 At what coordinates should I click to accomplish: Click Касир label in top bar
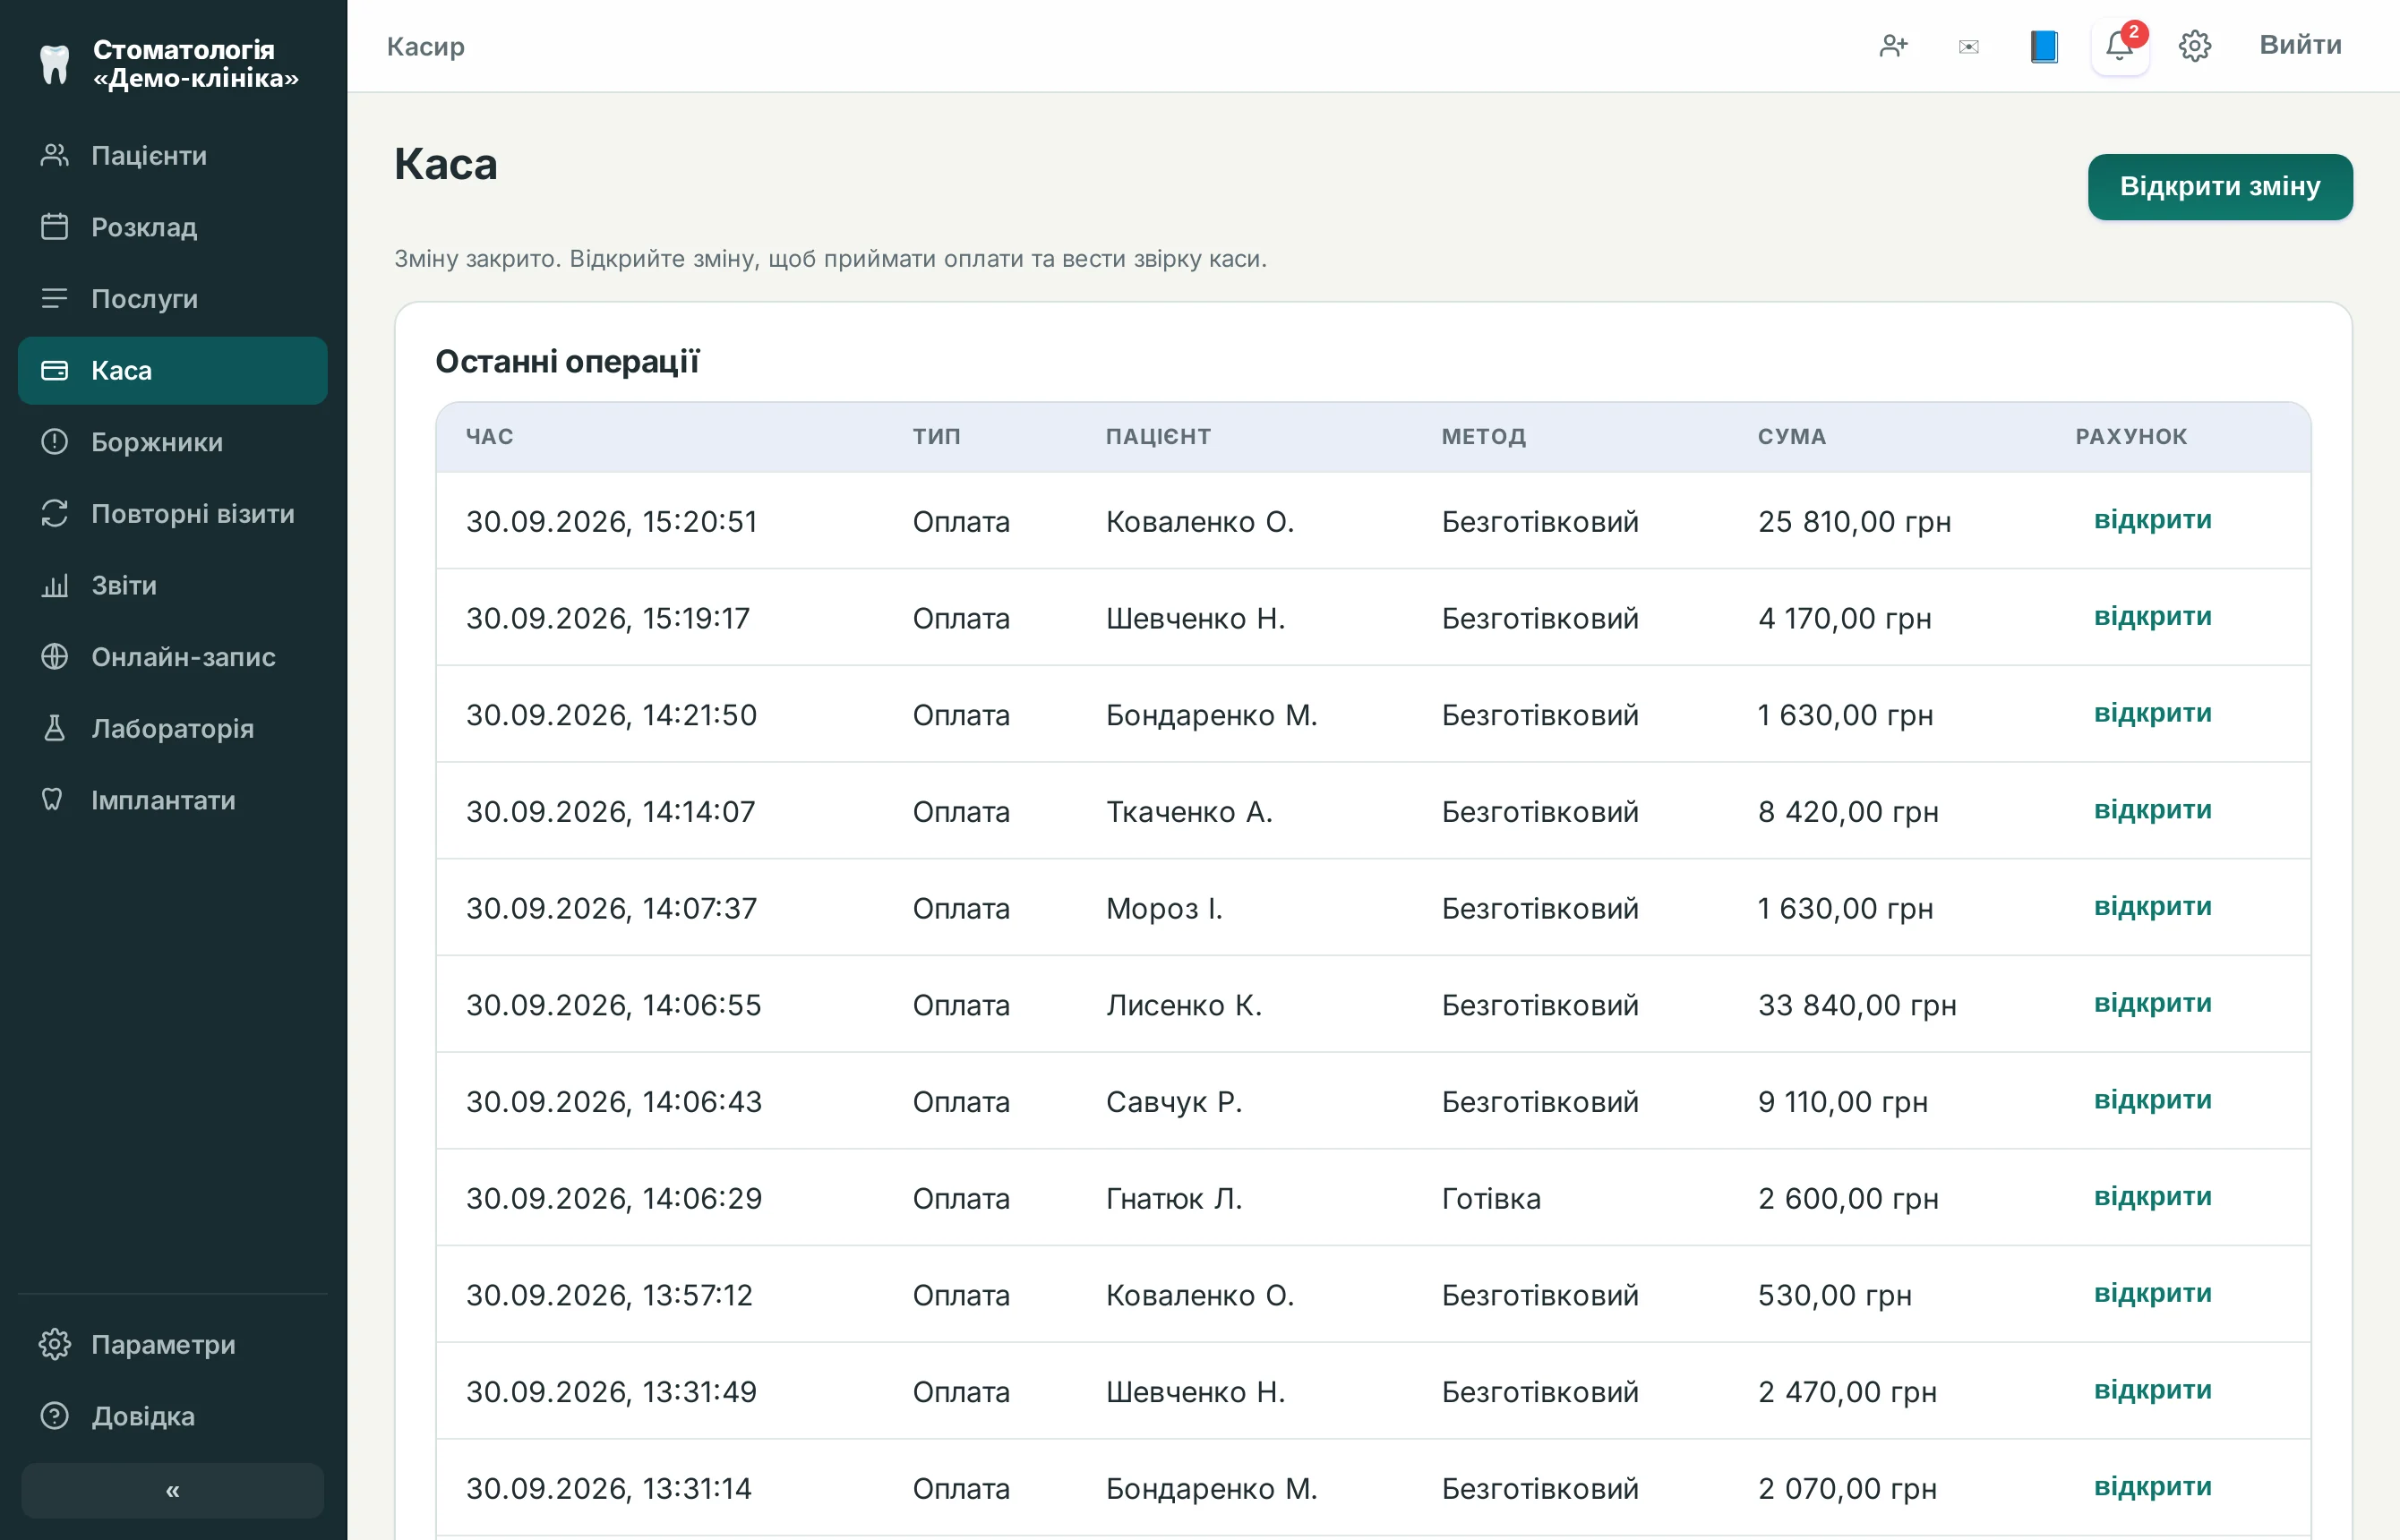pyautogui.click(x=426, y=46)
